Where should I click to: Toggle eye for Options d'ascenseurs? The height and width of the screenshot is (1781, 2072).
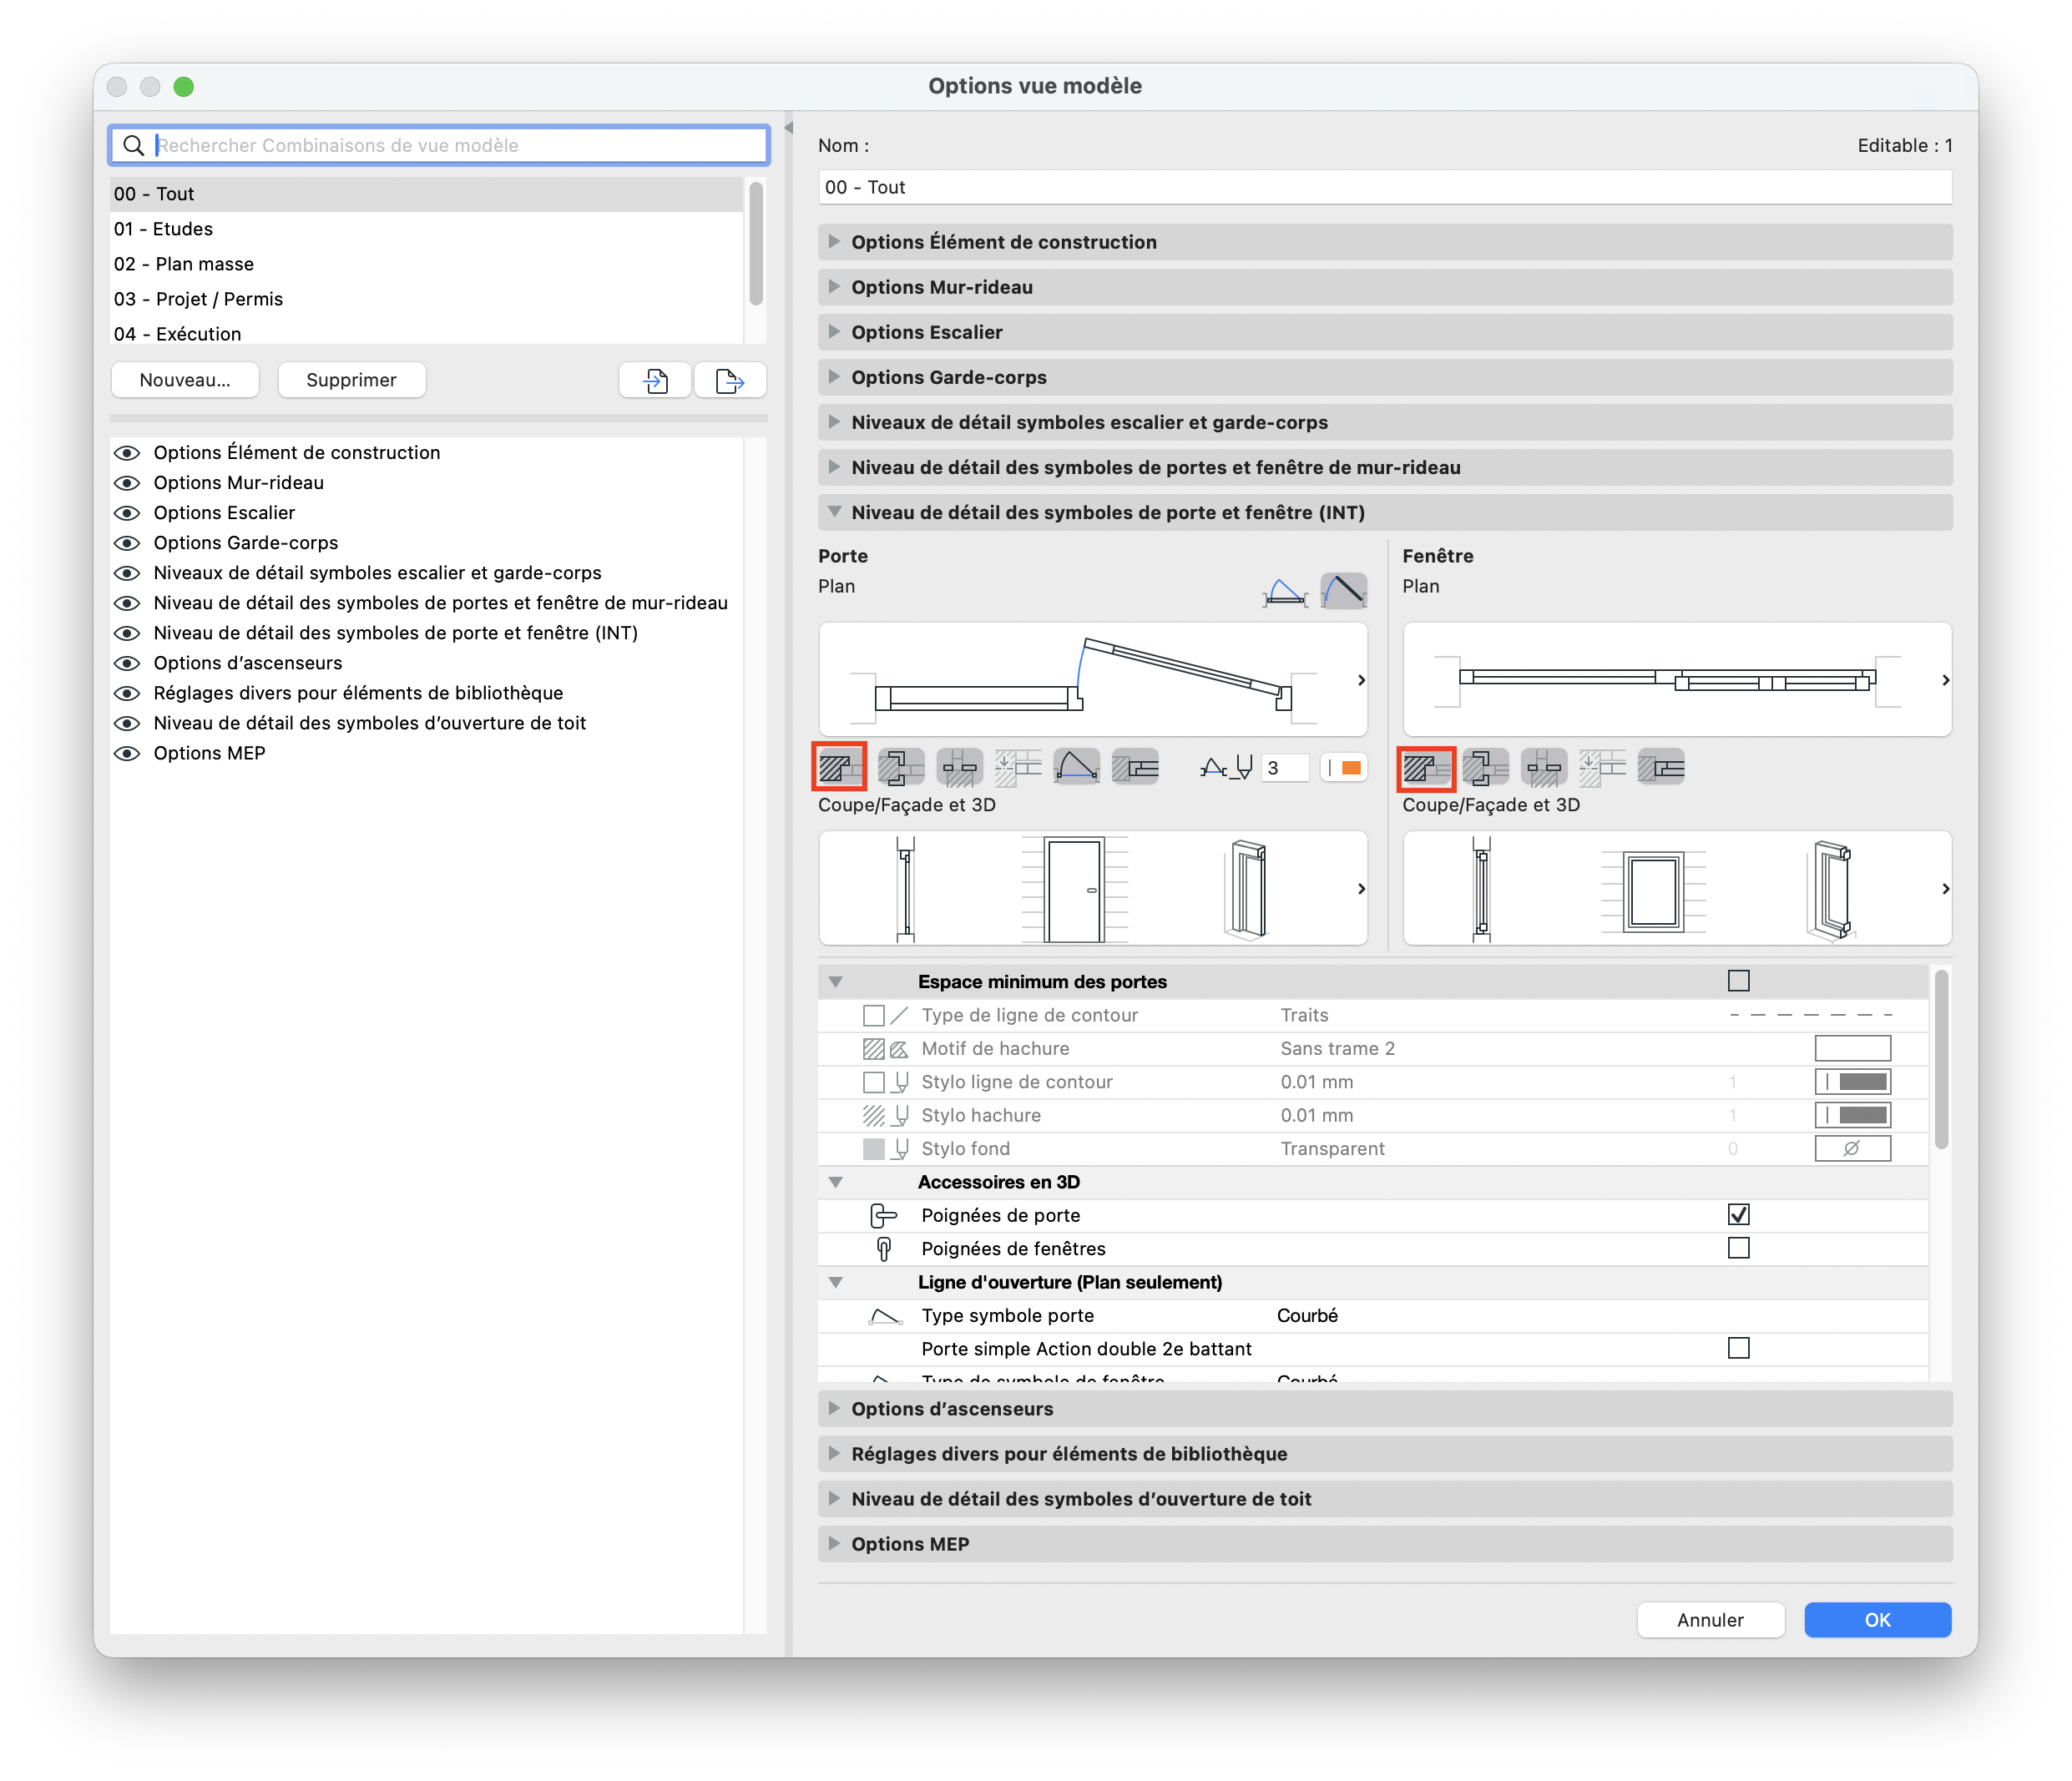(x=127, y=663)
